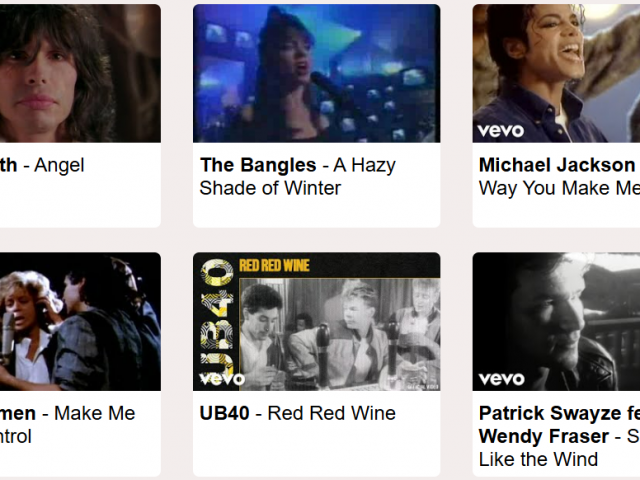Open The Bangles video thumbnail
Image resolution: width=640 pixels, height=480 pixels.
316,73
